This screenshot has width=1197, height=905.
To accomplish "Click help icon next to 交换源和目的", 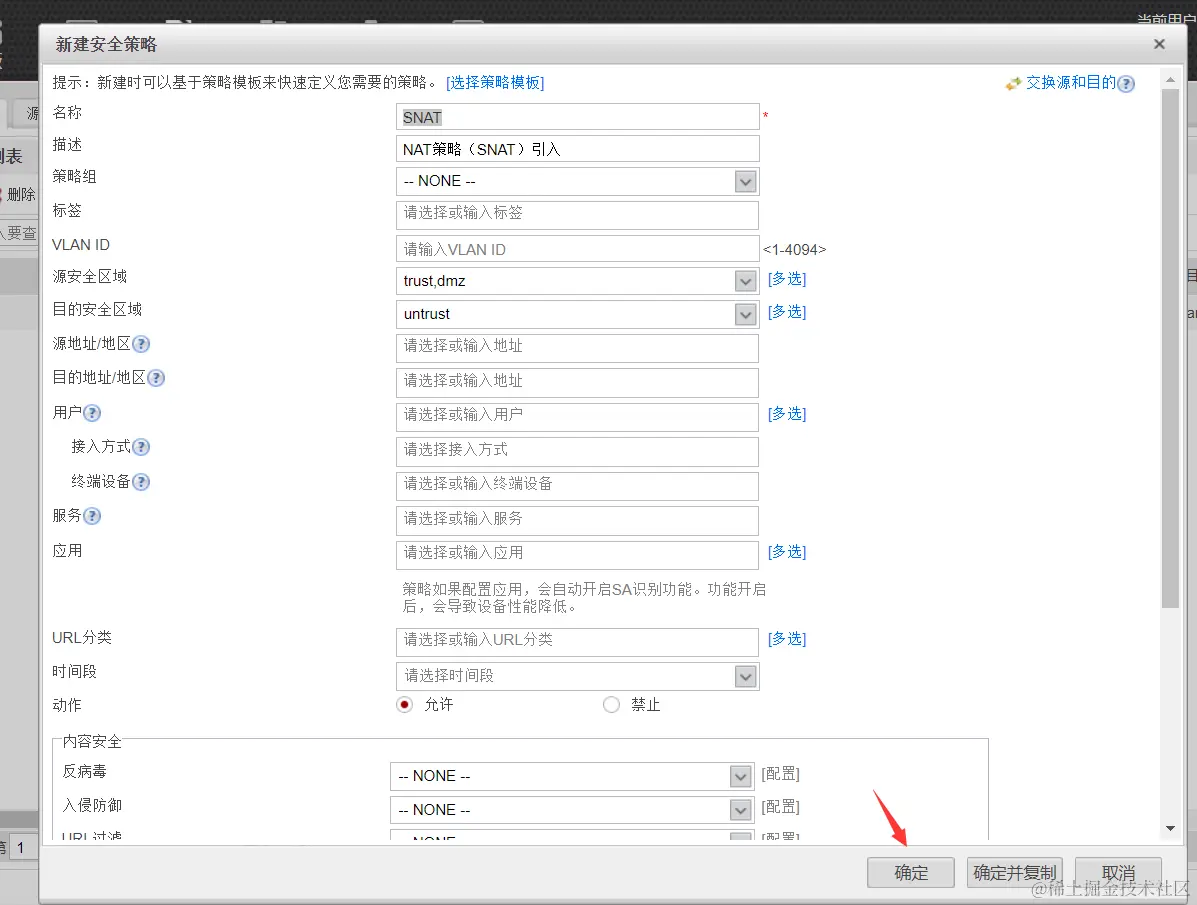I will point(1126,84).
